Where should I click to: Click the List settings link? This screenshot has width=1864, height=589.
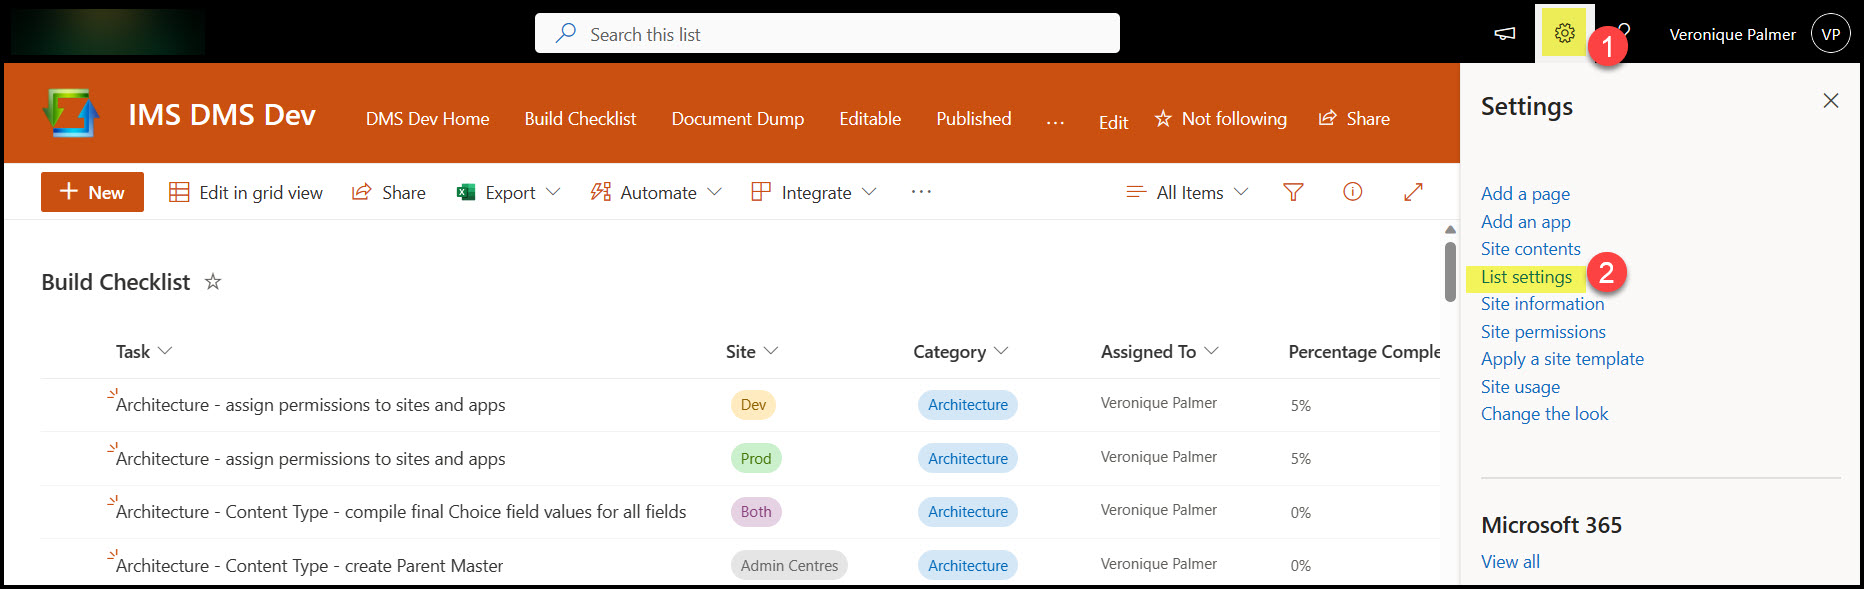tap(1526, 277)
